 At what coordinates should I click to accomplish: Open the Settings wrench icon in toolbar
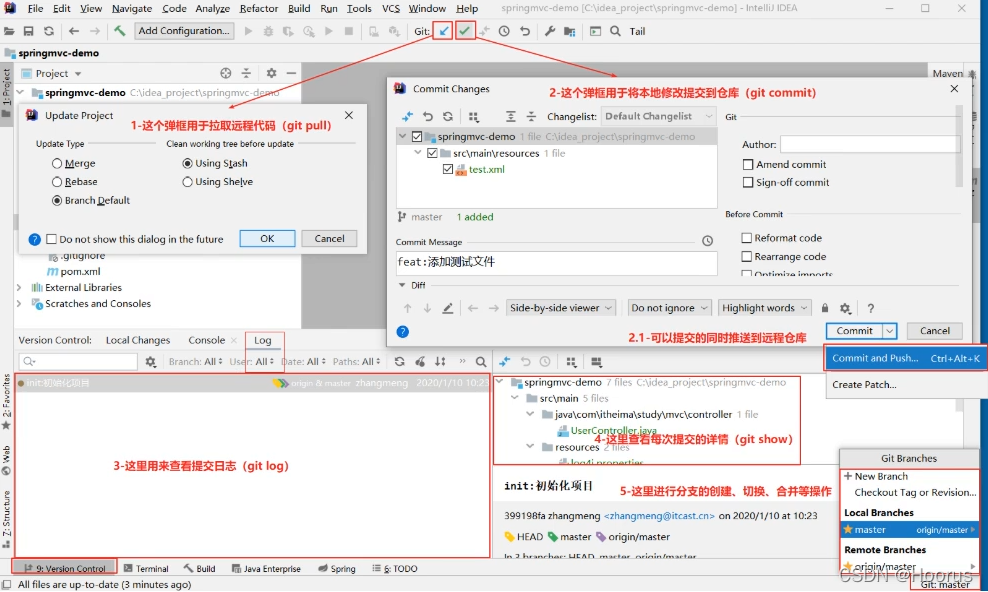pos(549,31)
